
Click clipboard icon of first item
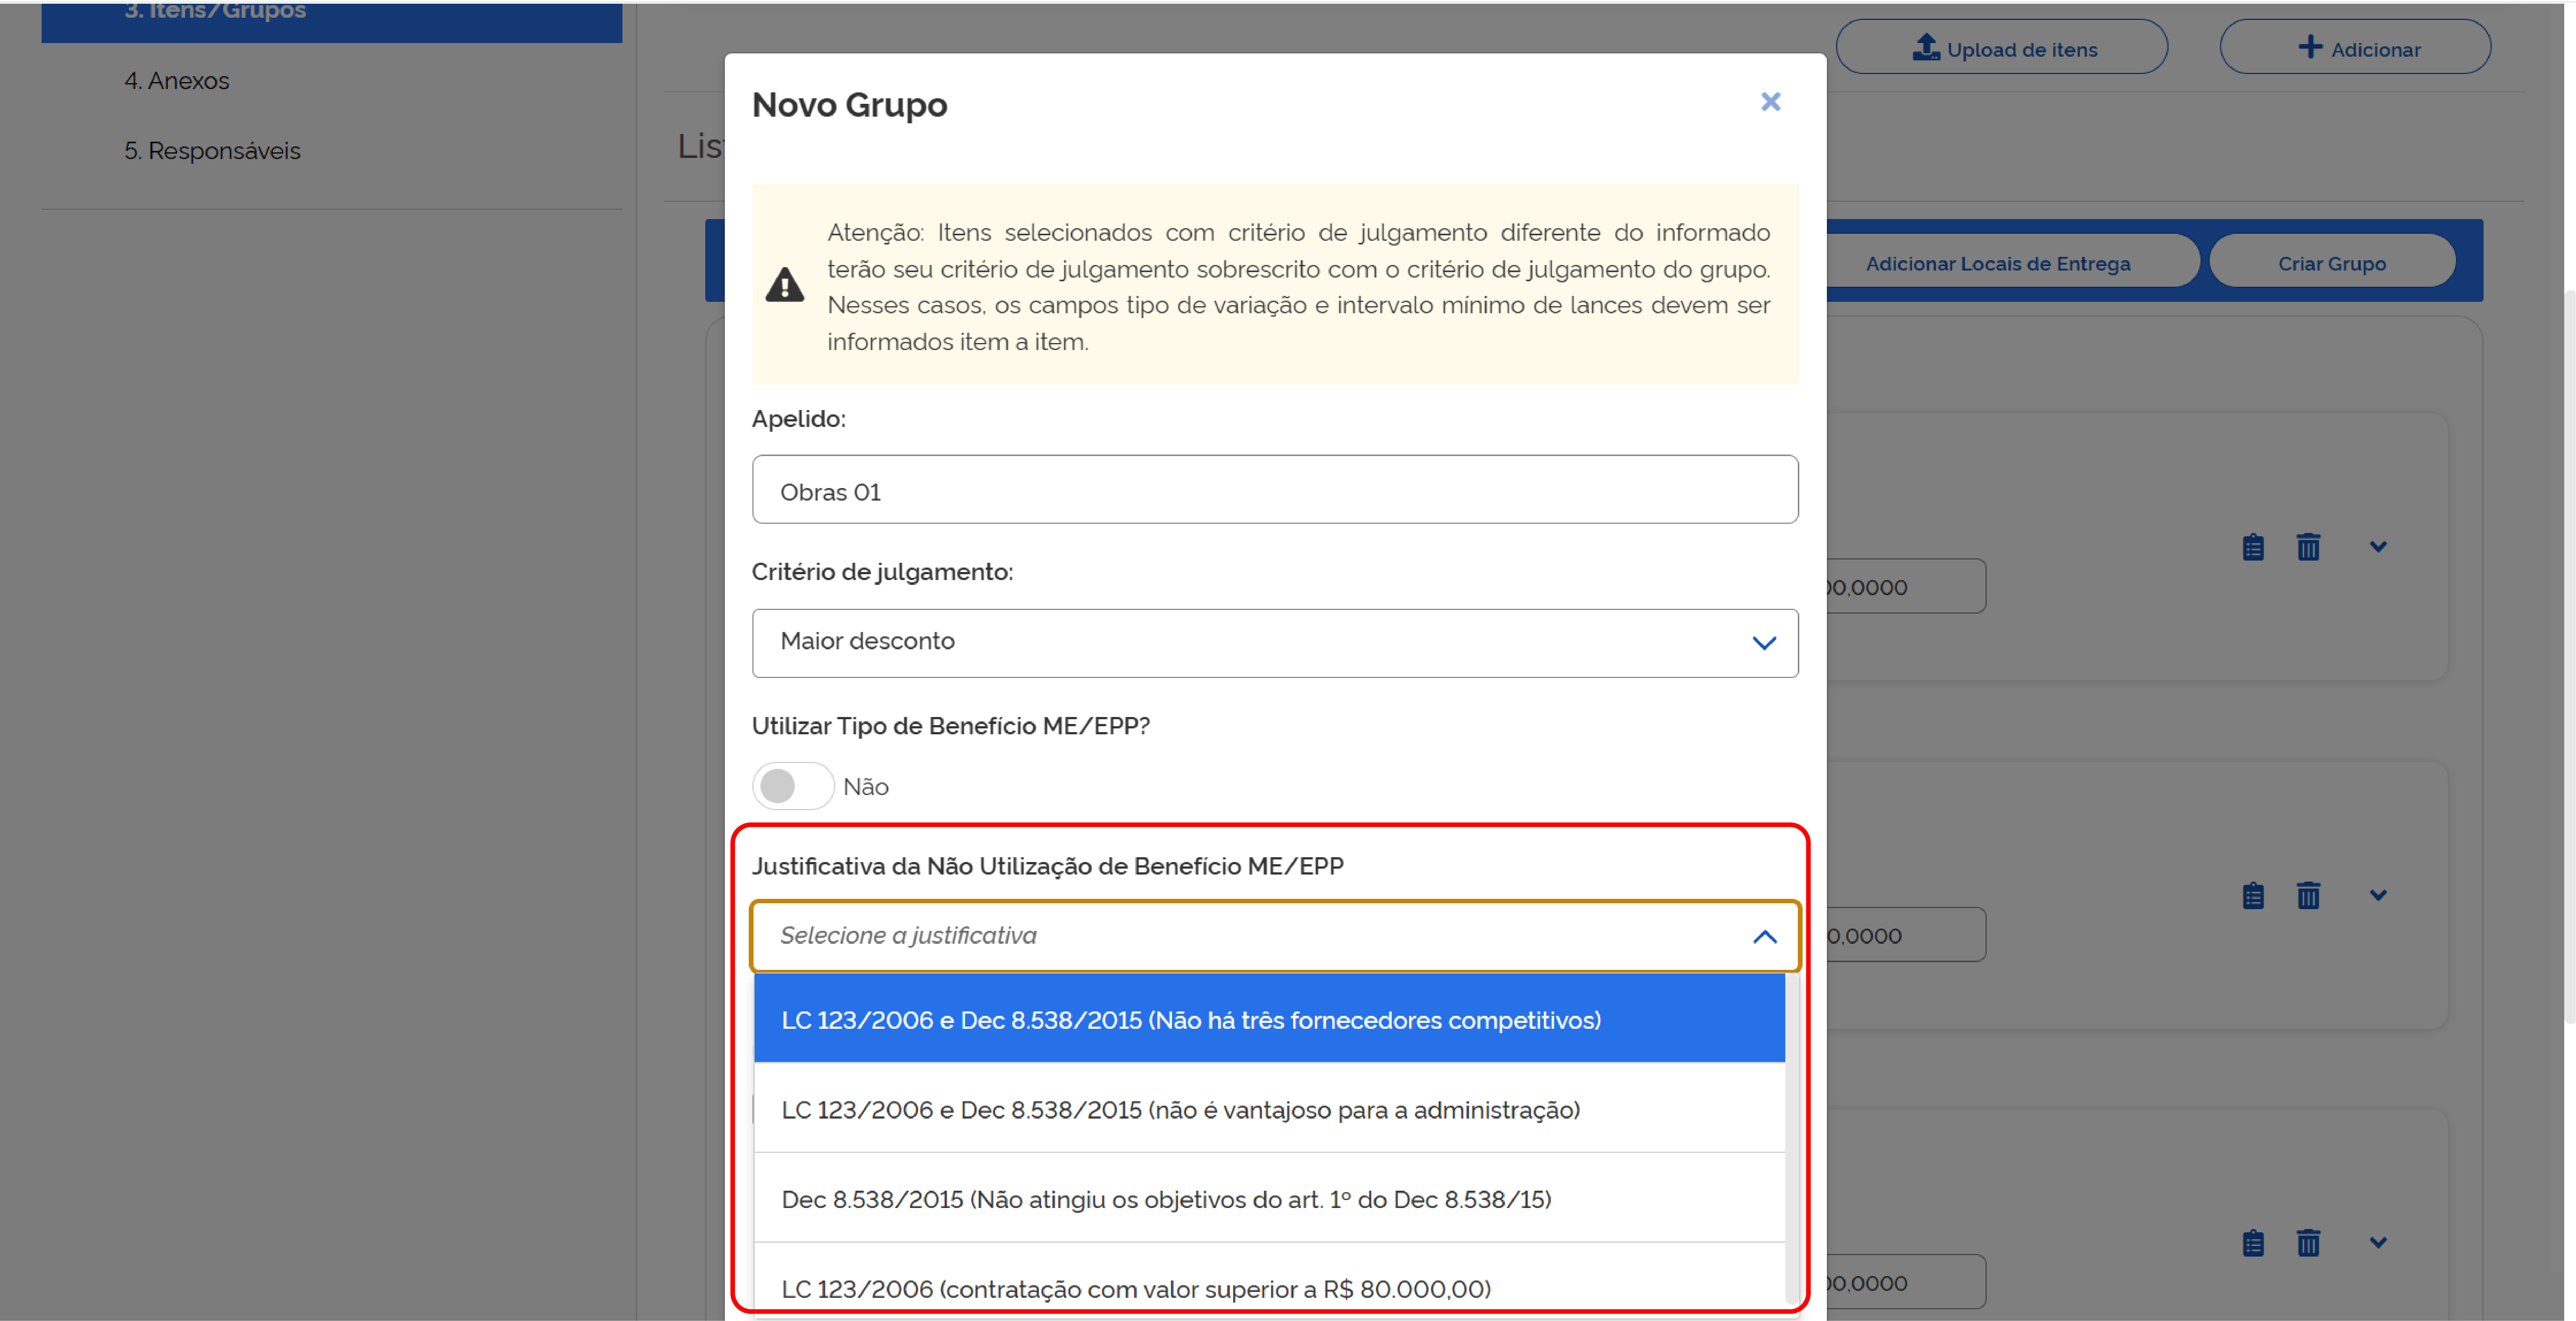tap(2253, 547)
